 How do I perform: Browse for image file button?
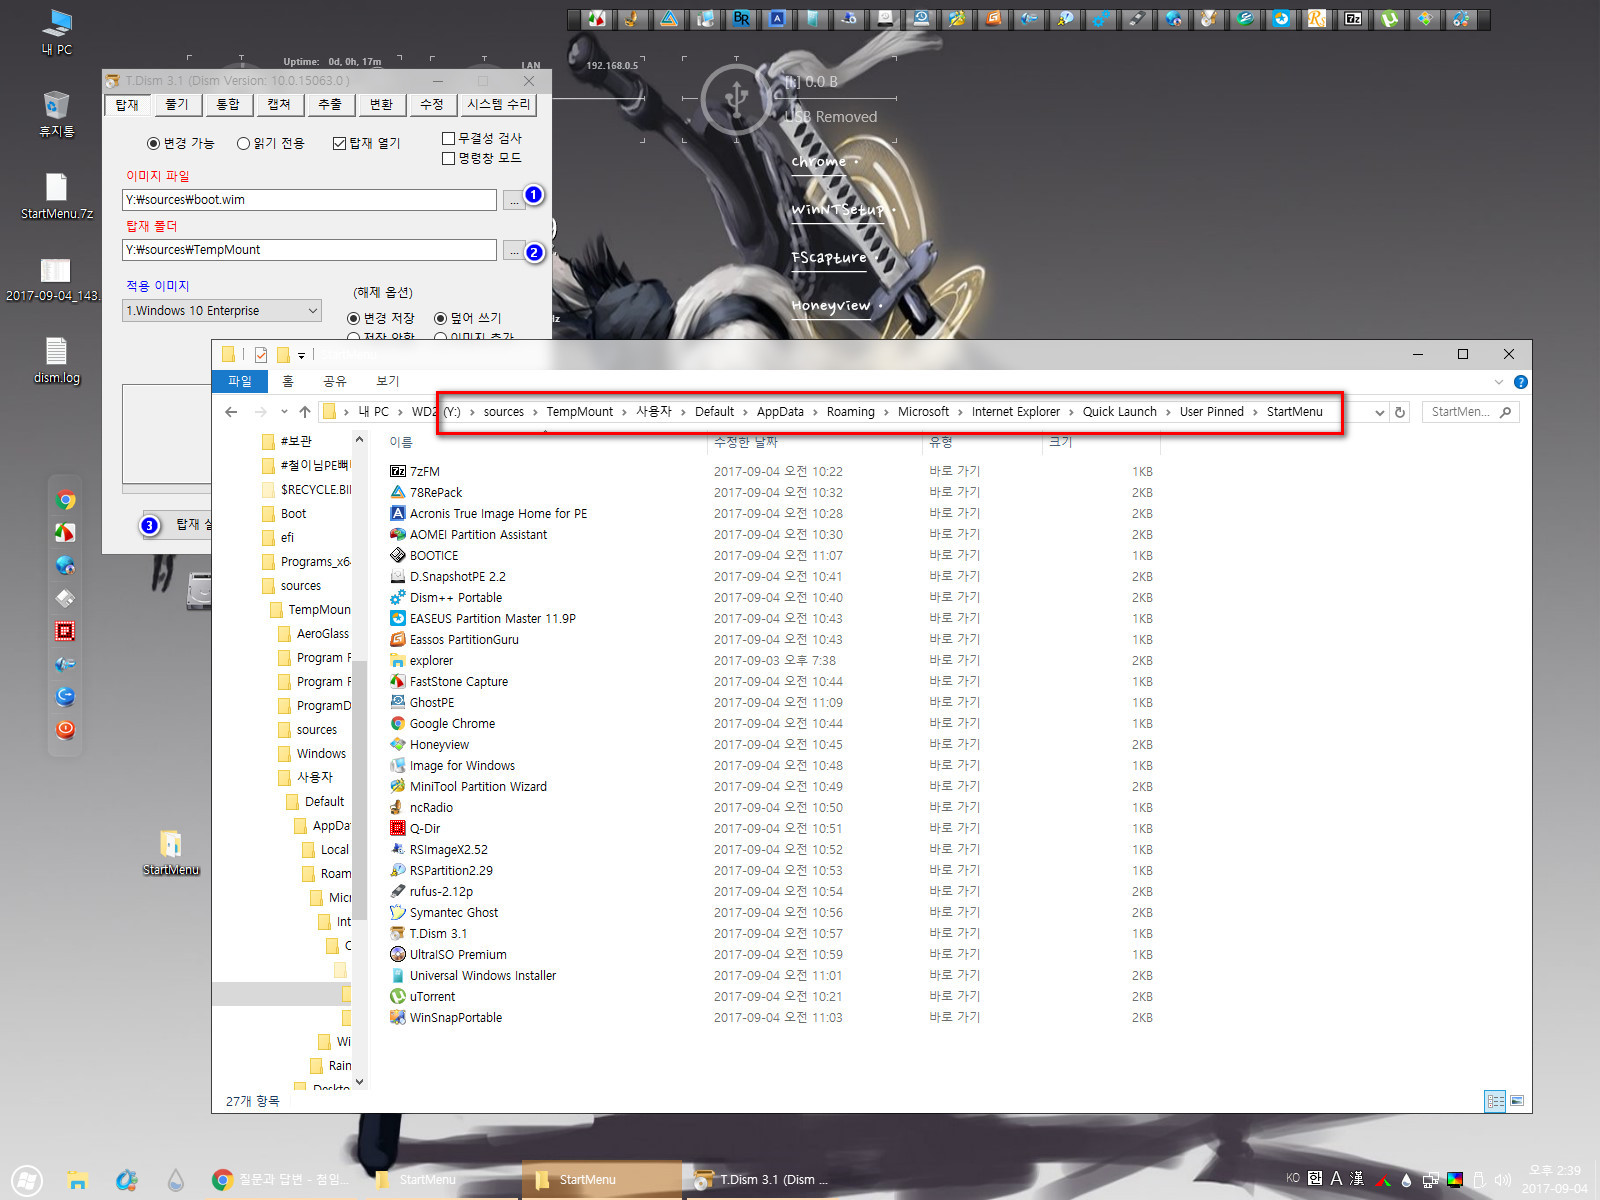tap(513, 200)
